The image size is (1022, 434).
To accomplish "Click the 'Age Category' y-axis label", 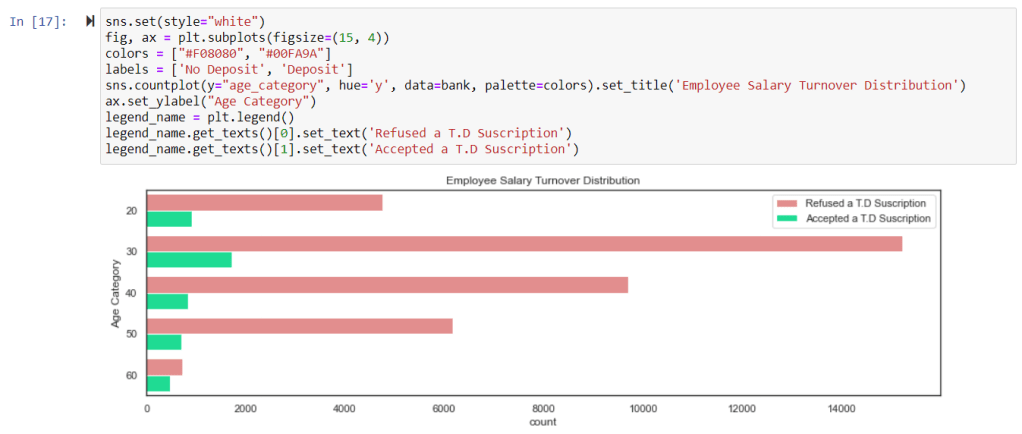I will [117, 294].
